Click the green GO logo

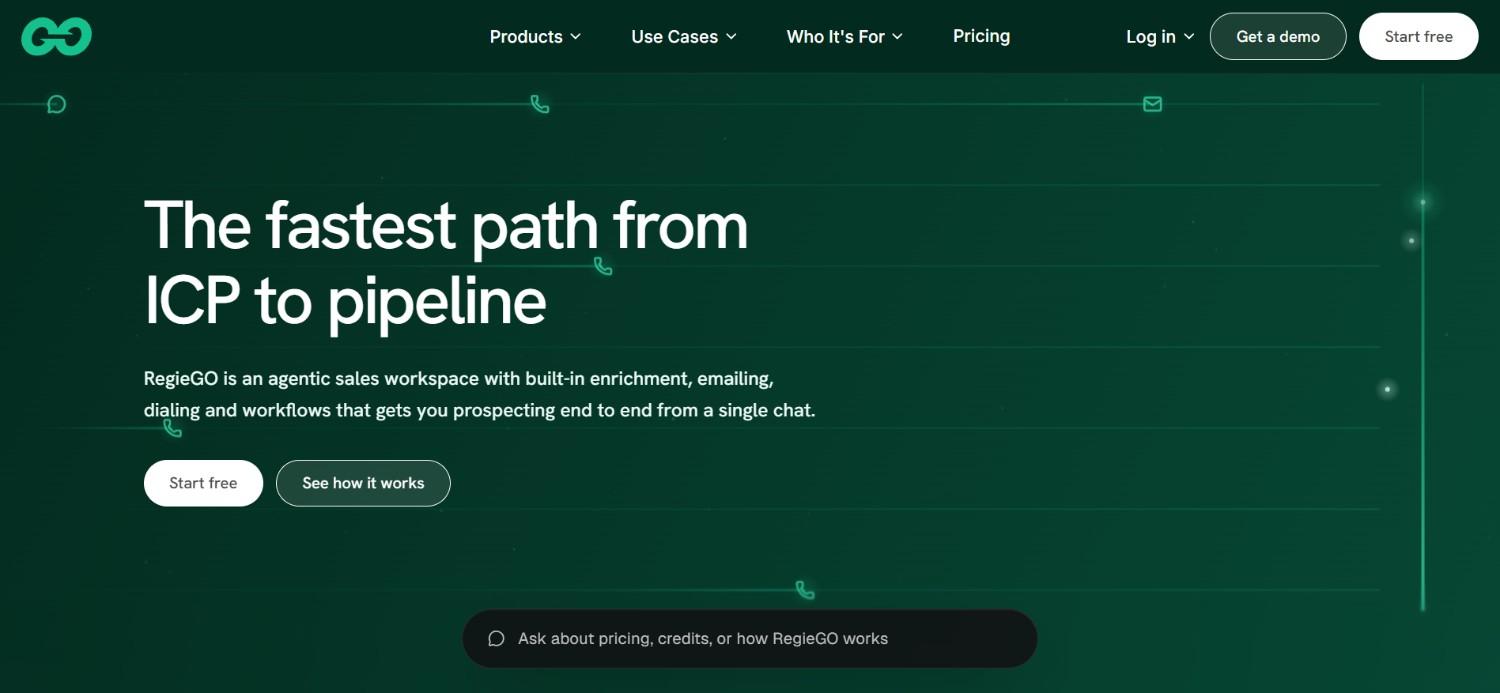(x=57, y=37)
